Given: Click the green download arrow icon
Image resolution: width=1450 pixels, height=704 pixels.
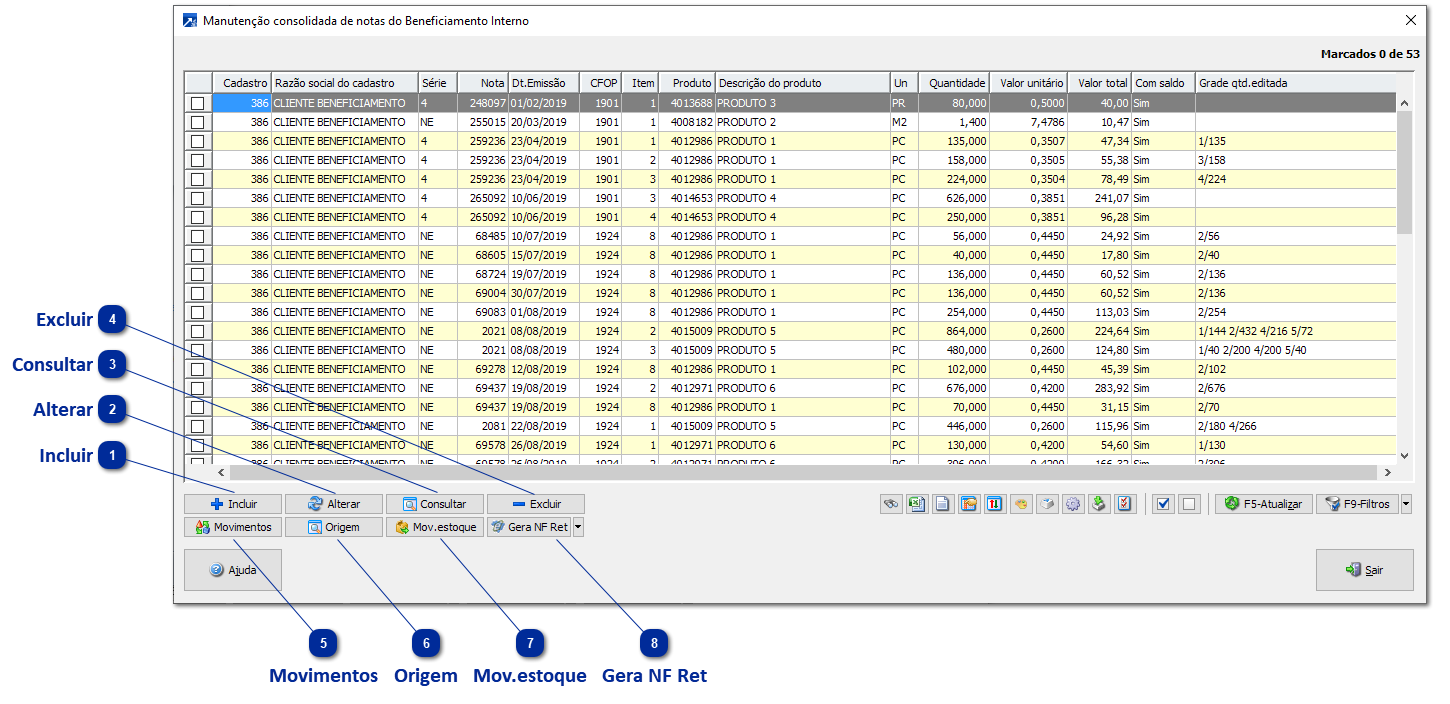Looking at the screenshot, I should [1099, 504].
